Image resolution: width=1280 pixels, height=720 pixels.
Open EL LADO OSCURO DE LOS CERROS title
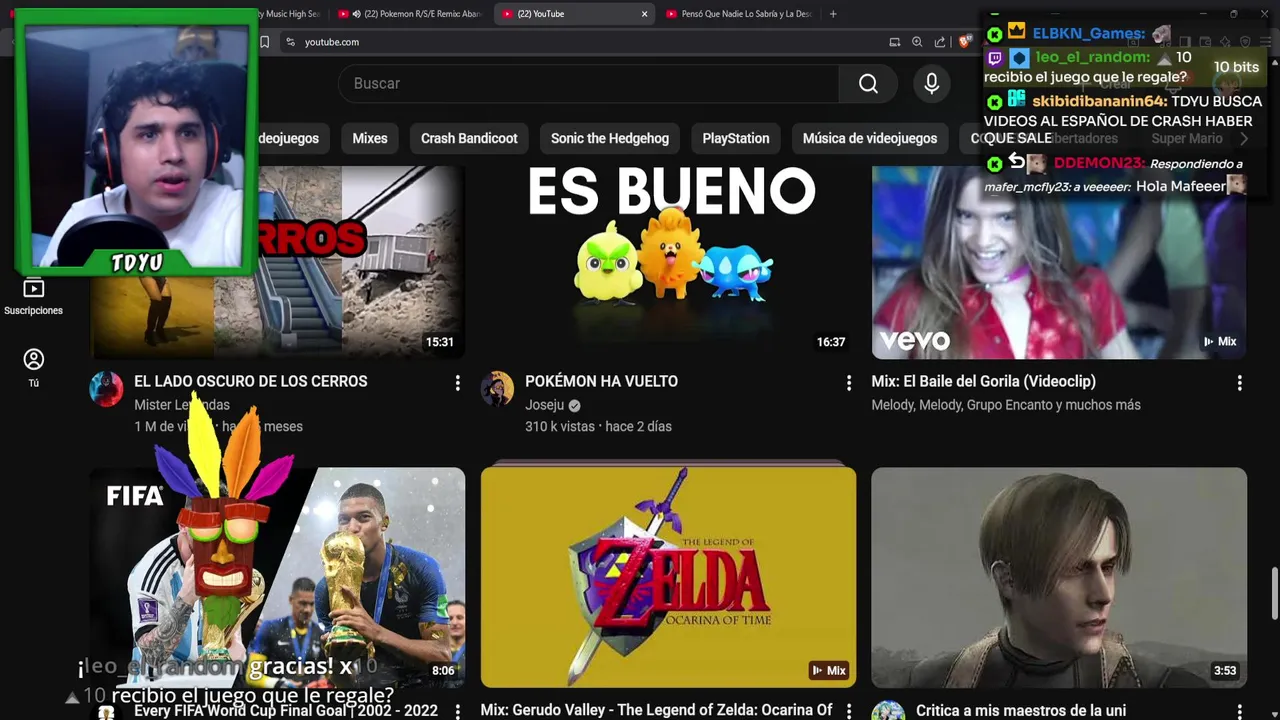click(x=250, y=381)
